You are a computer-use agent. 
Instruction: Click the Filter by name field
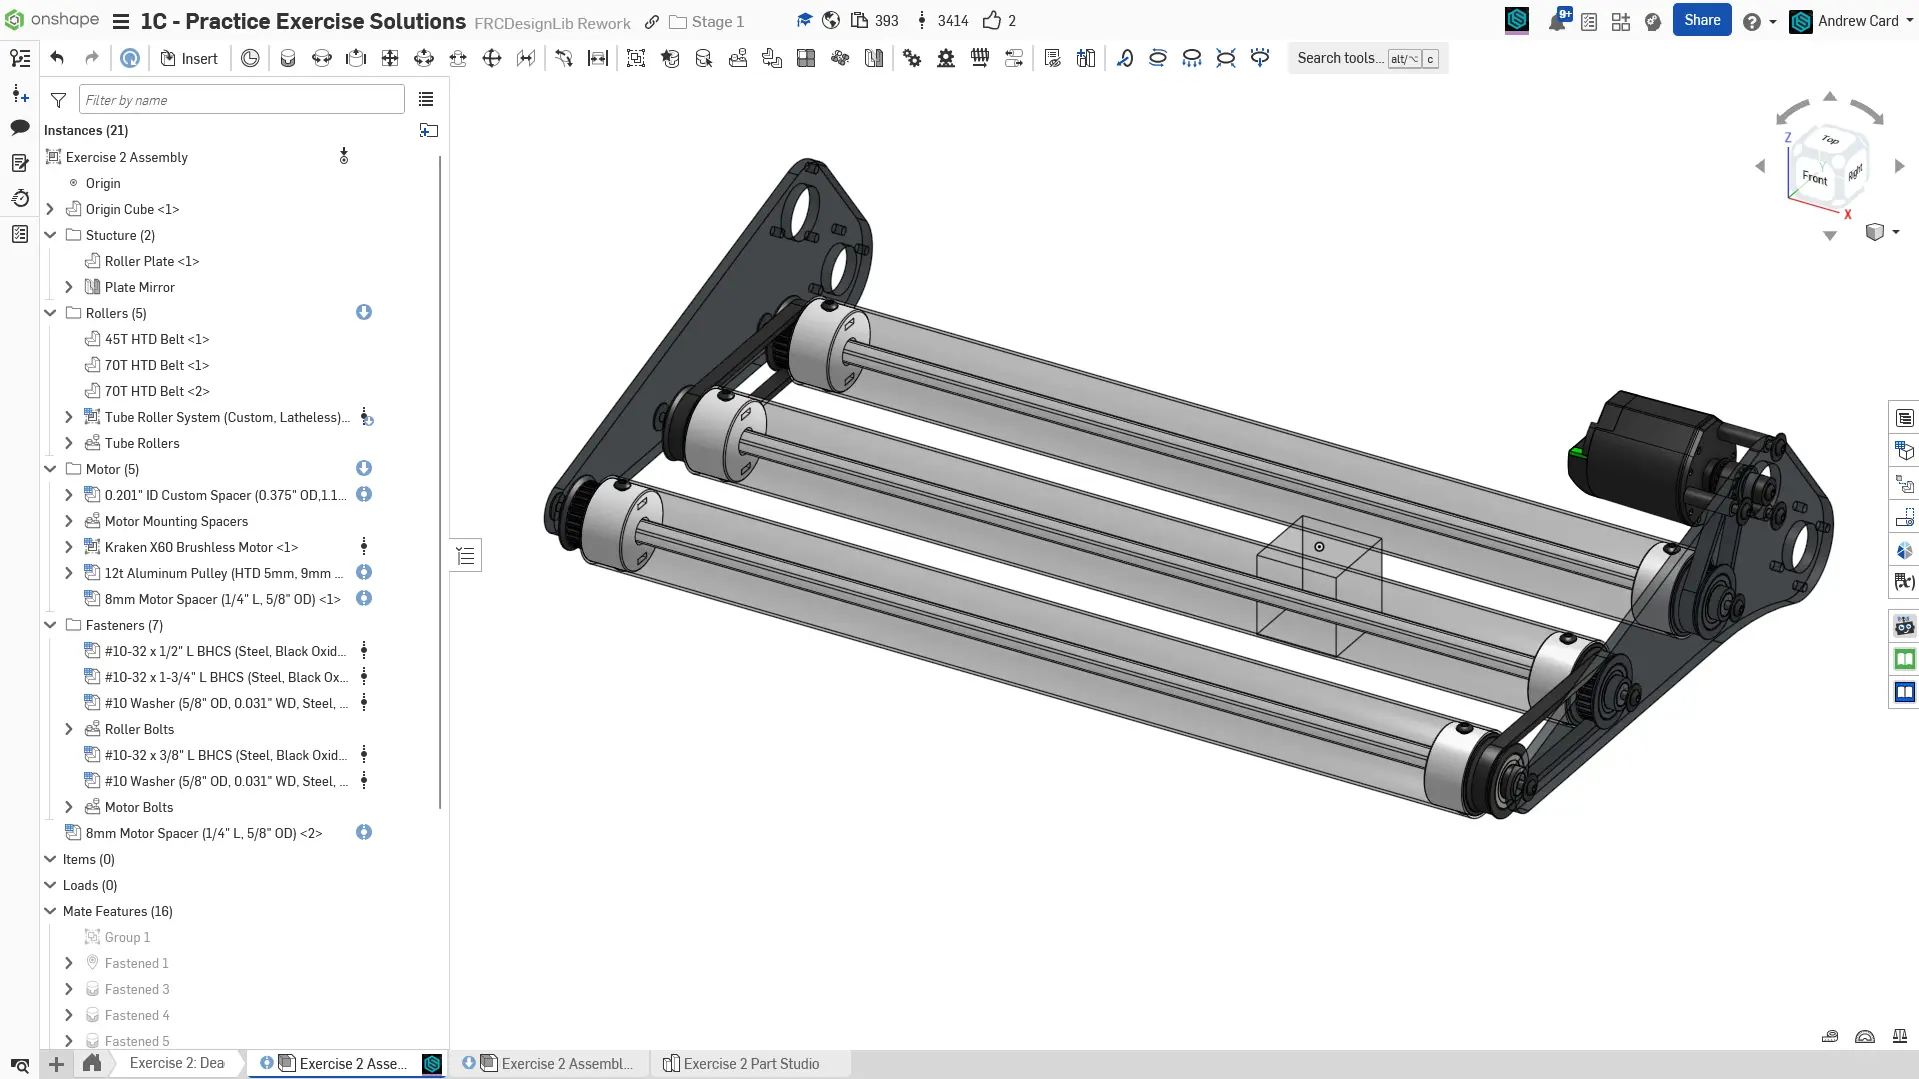tap(241, 100)
